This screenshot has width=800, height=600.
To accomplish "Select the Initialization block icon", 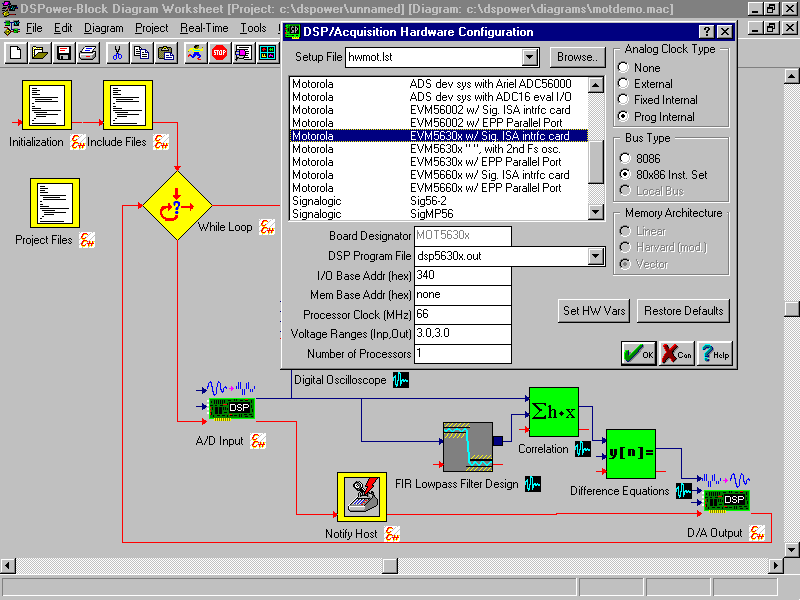I will pos(47,105).
